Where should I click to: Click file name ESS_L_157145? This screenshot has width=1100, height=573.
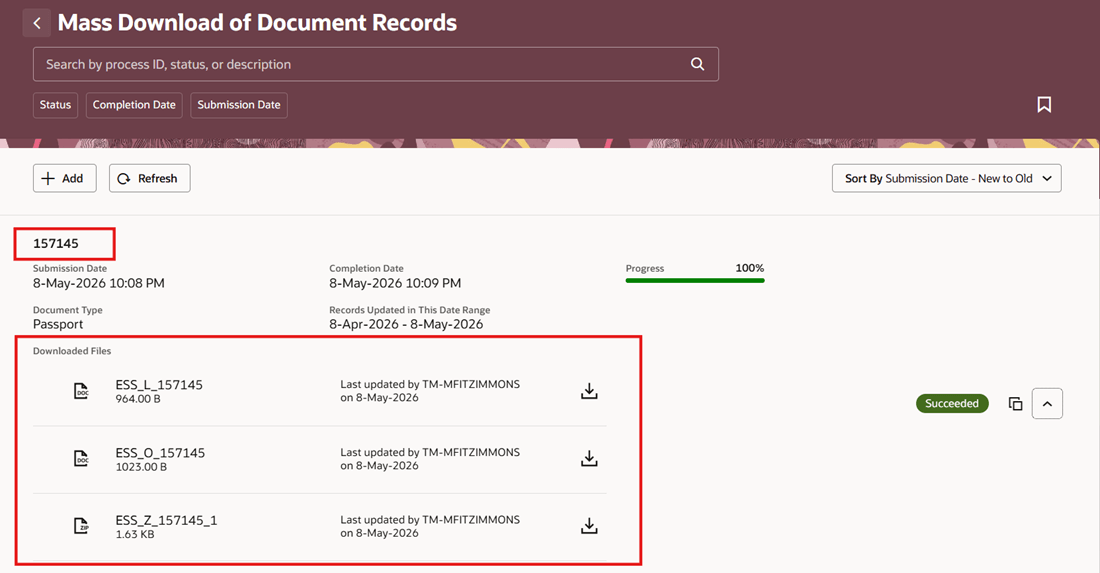pos(159,384)
